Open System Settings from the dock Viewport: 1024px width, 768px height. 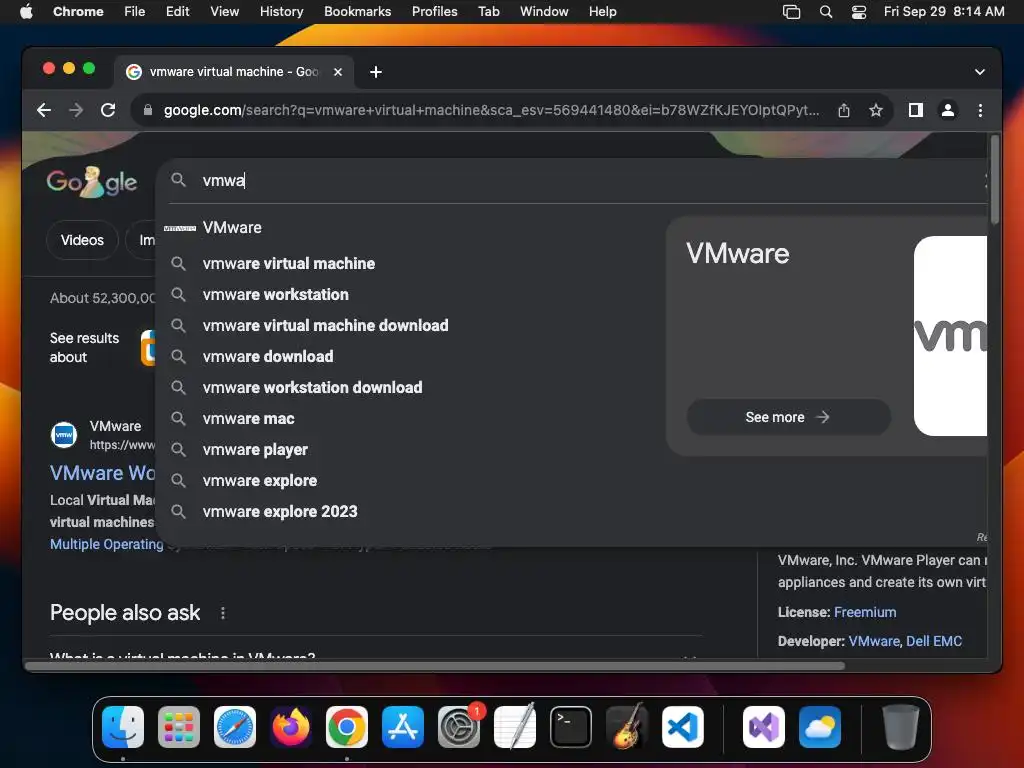pos(458,727)
